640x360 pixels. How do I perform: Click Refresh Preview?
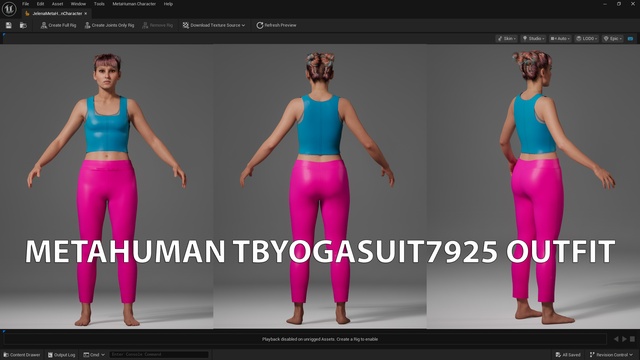276,25
